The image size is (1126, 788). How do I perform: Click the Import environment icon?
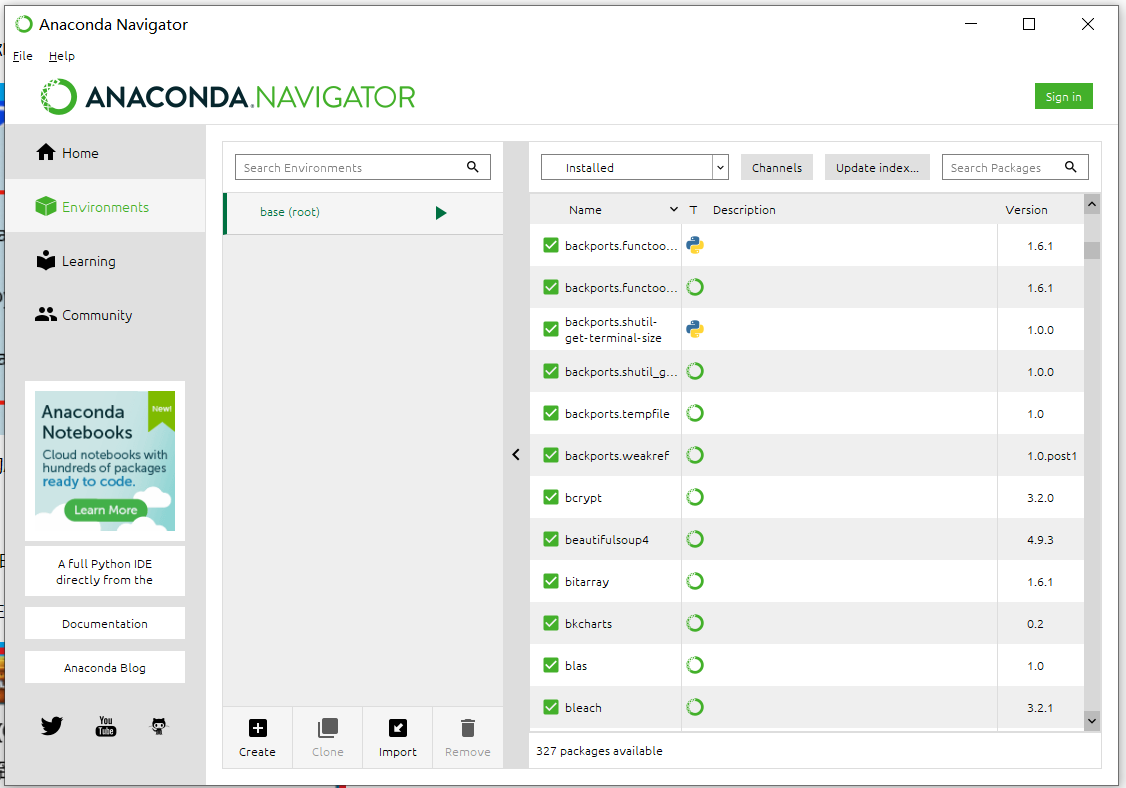click(398, 728)
